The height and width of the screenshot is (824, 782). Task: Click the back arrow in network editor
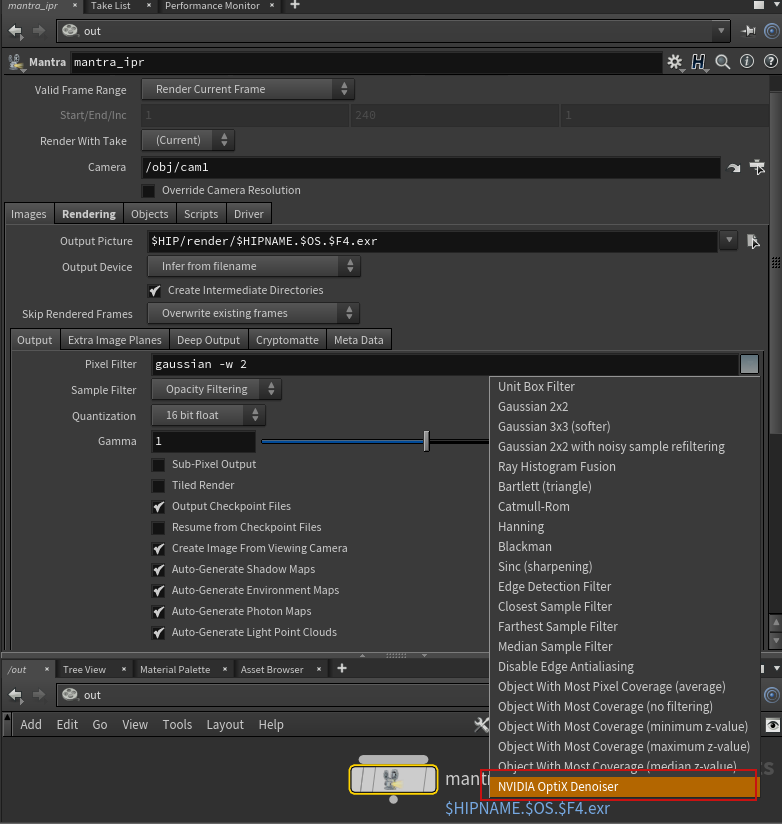tap(16, 695)
